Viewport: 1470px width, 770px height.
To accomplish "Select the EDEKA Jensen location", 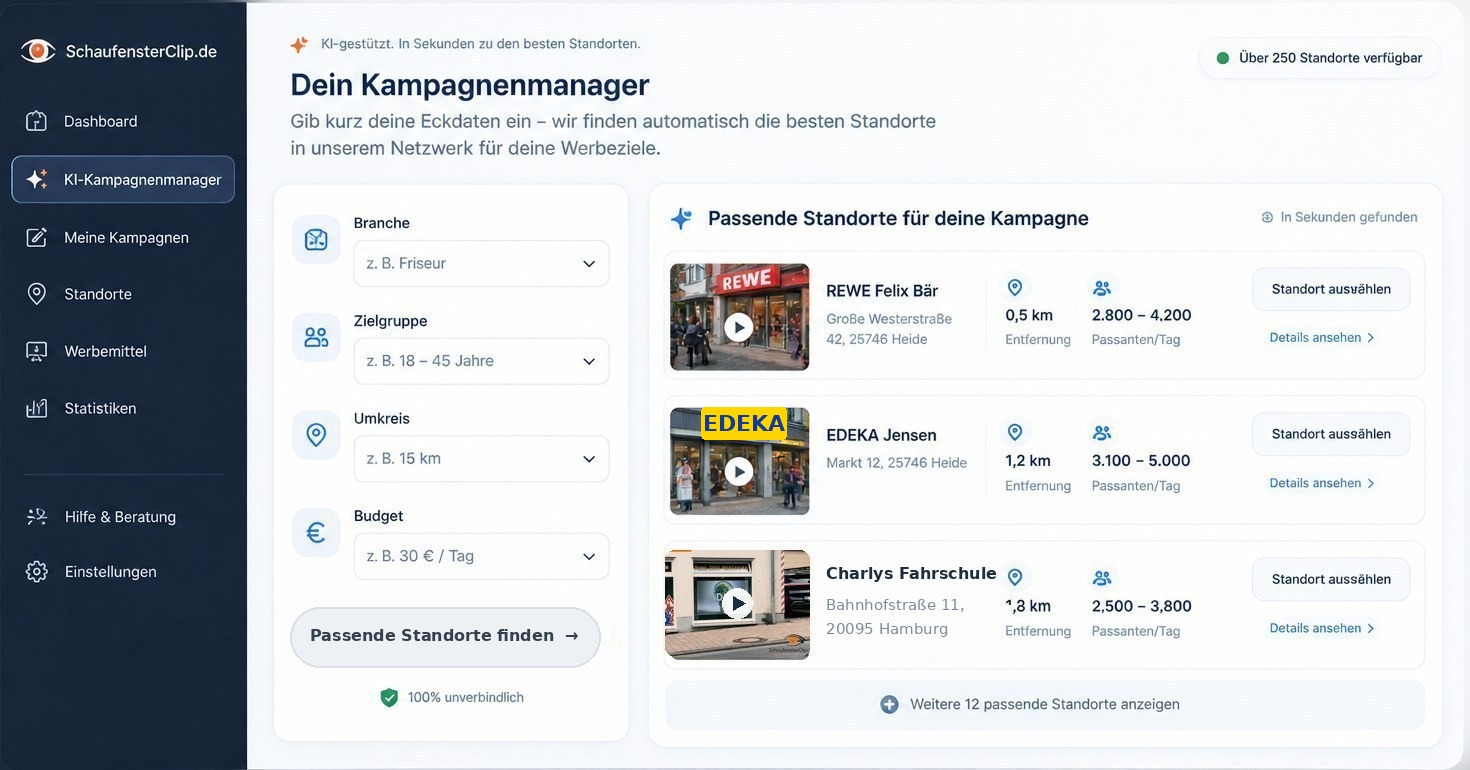I will (x=1331, y=434).
